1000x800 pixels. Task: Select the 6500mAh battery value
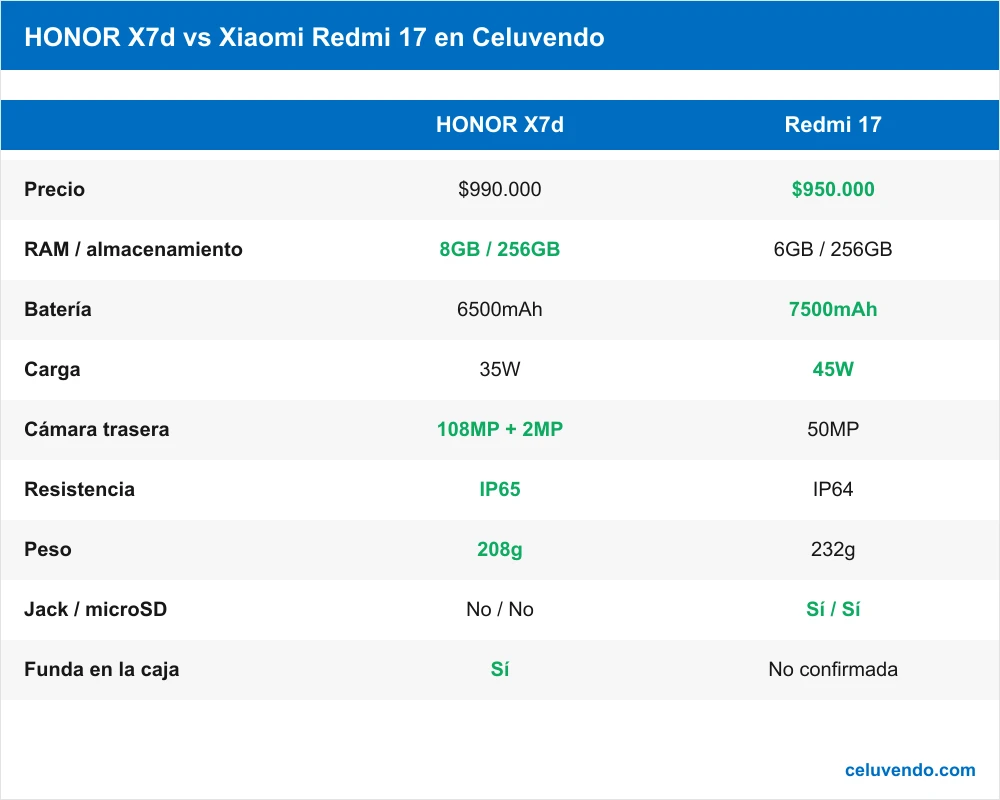click(499, 309)
